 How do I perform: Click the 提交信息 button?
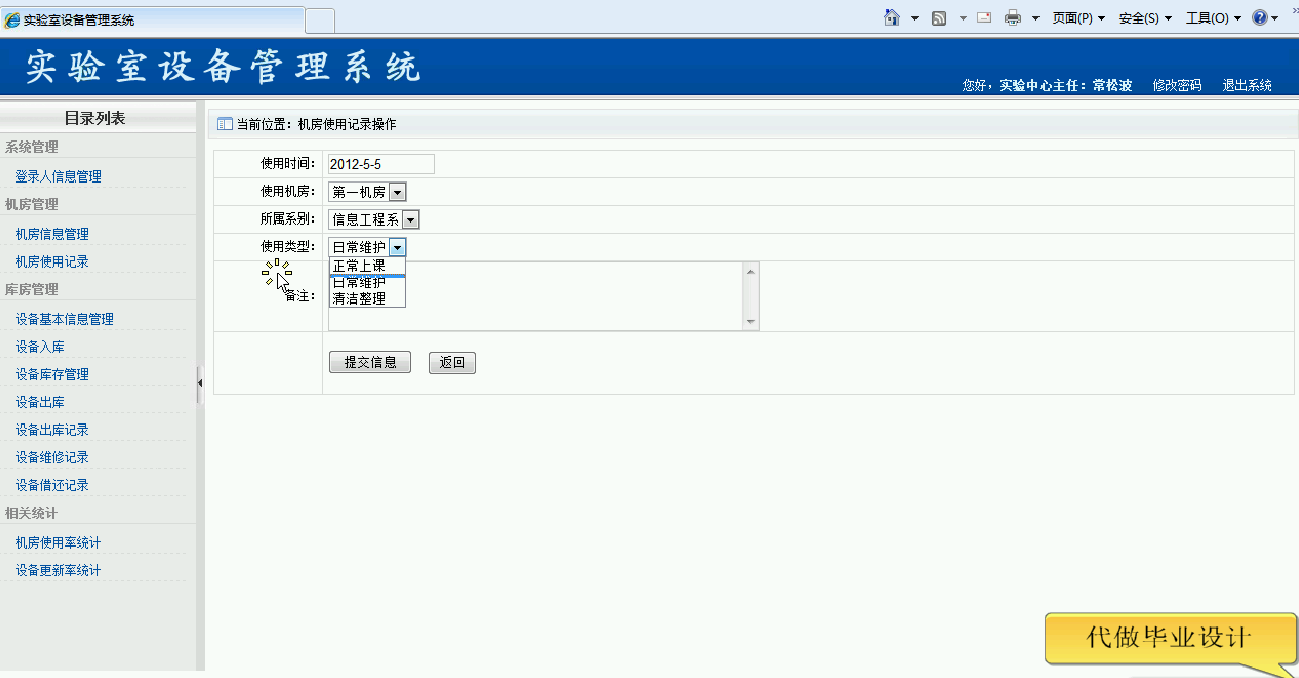[x=370, y=363]
